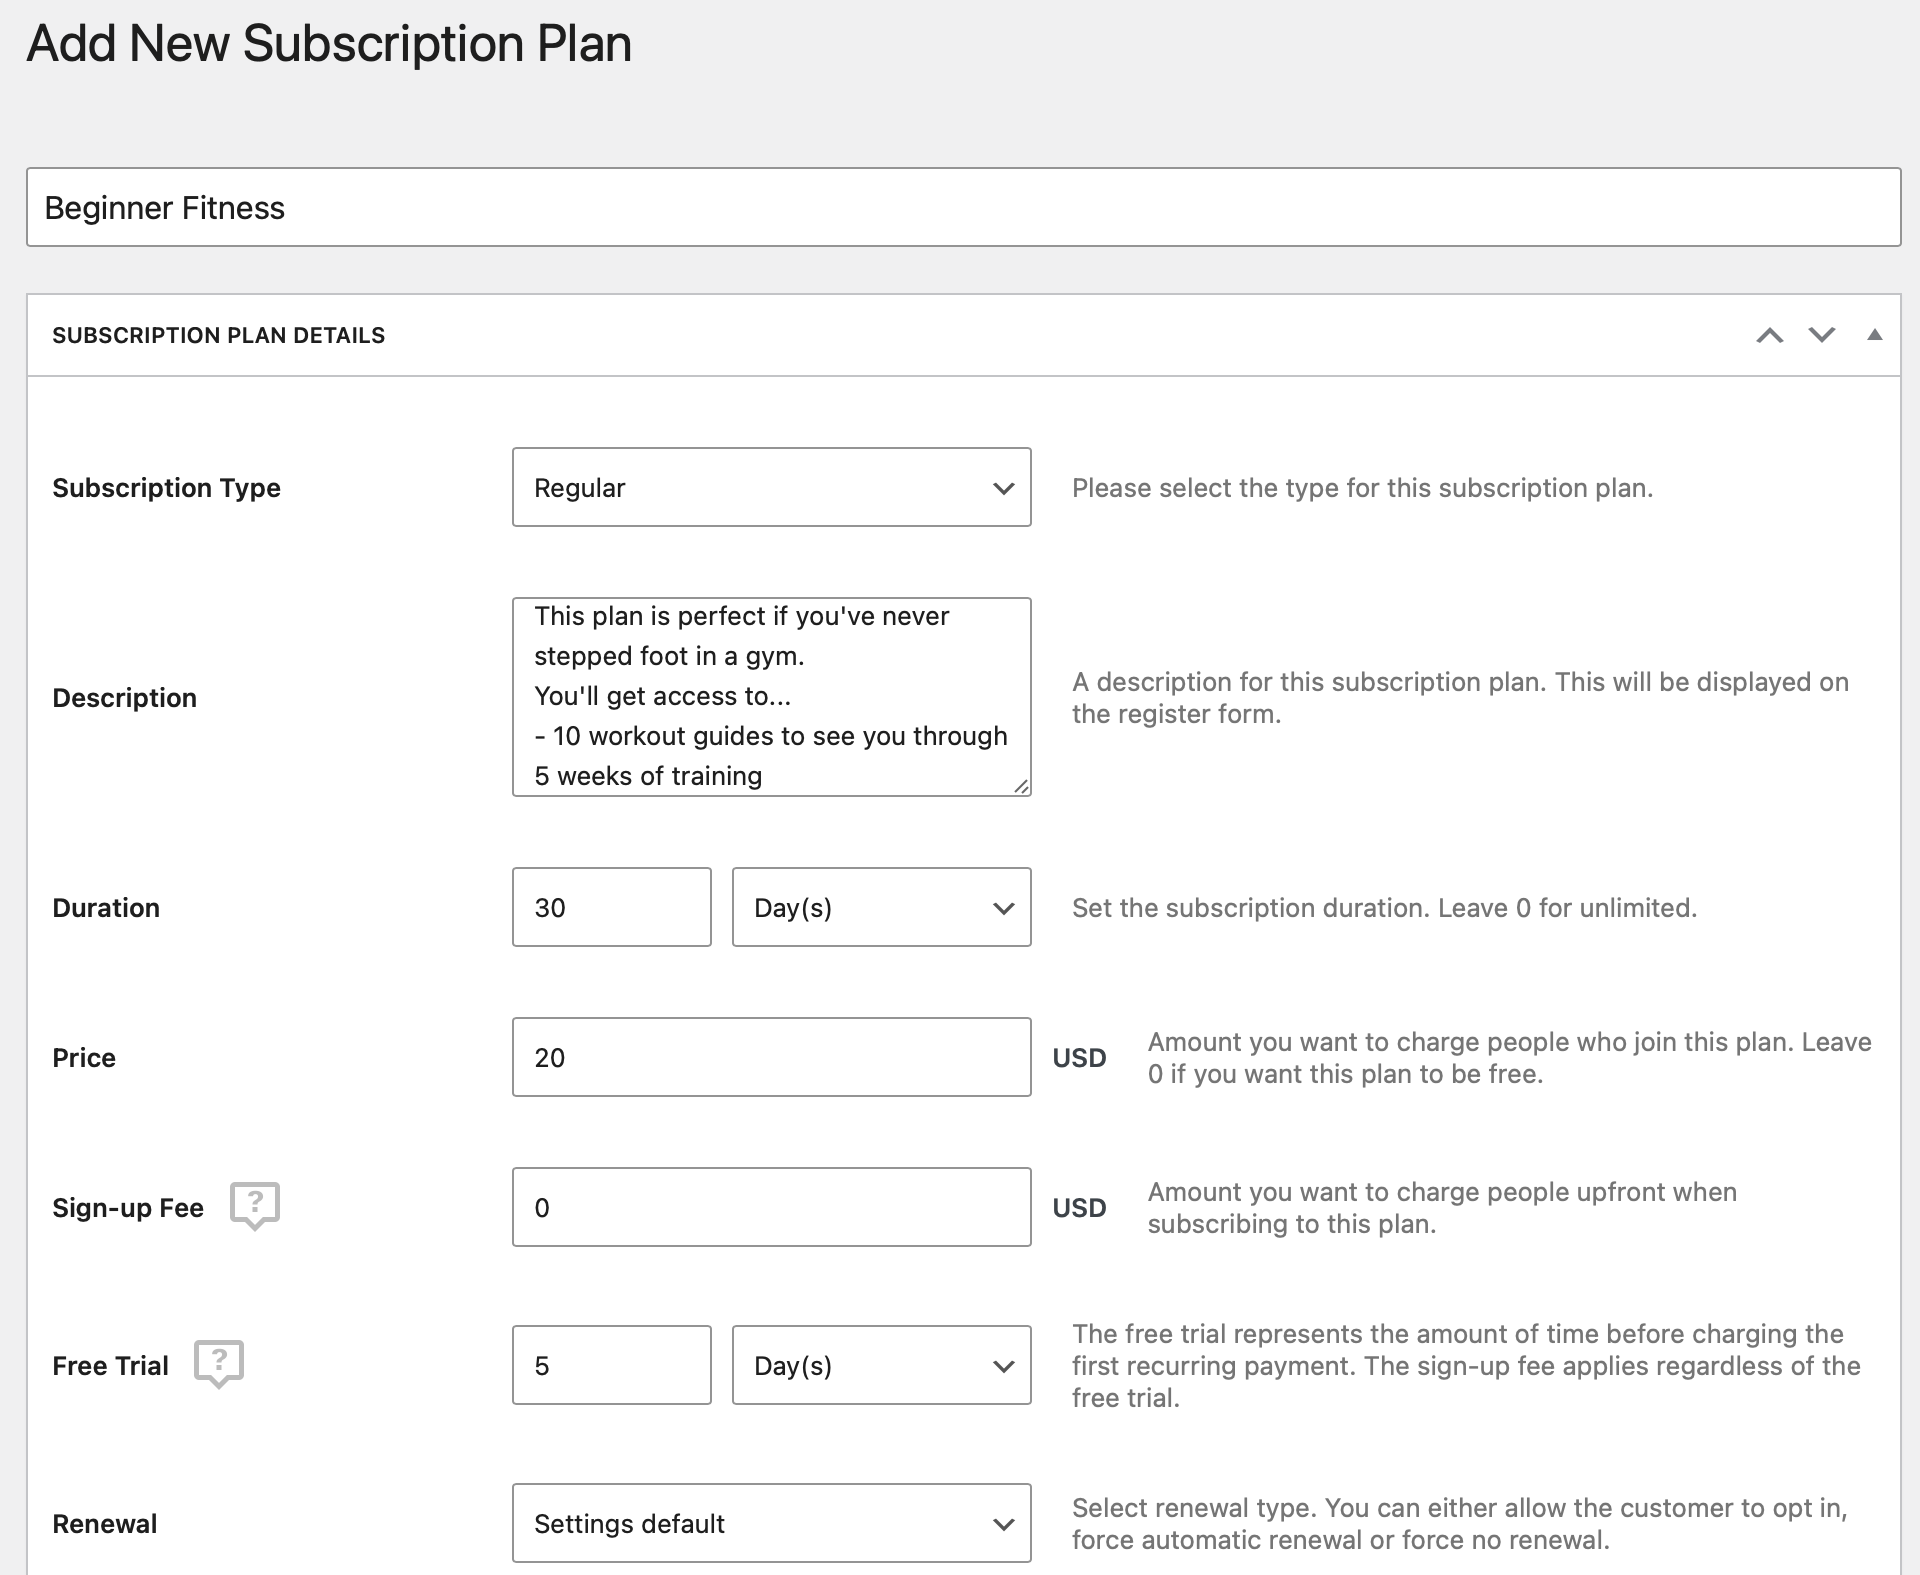
Task: Click the Description textarea resize handle
Action: [1020, 786]
